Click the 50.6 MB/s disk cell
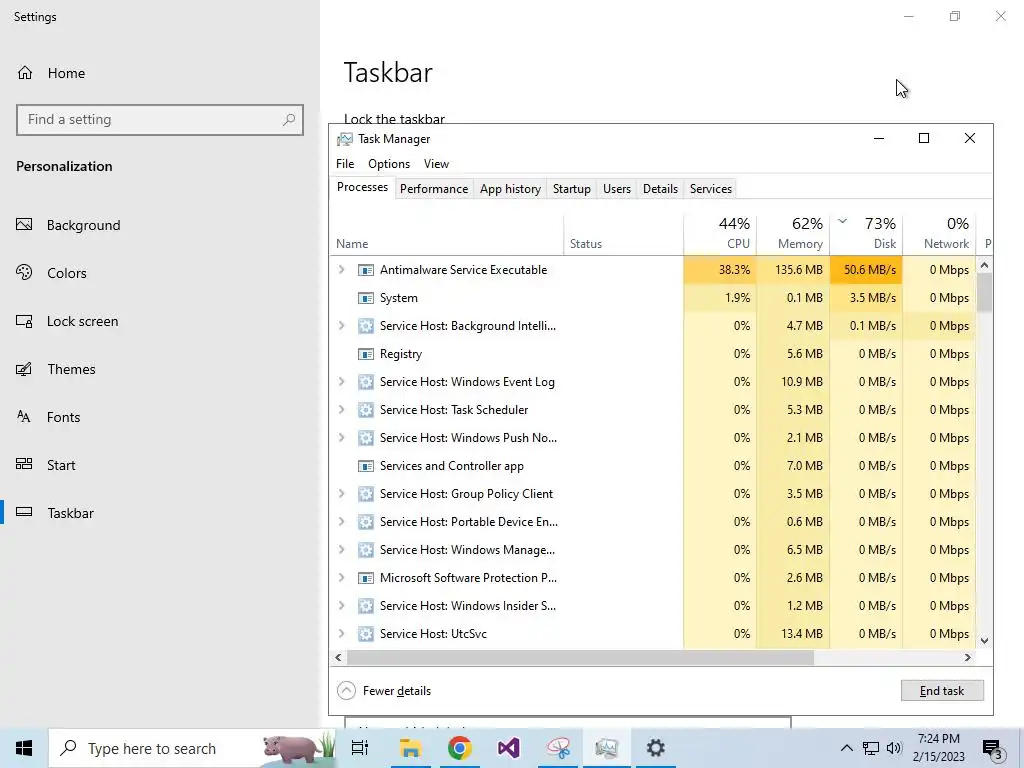This screenshot has width=1024, height=768. point(867,270)
